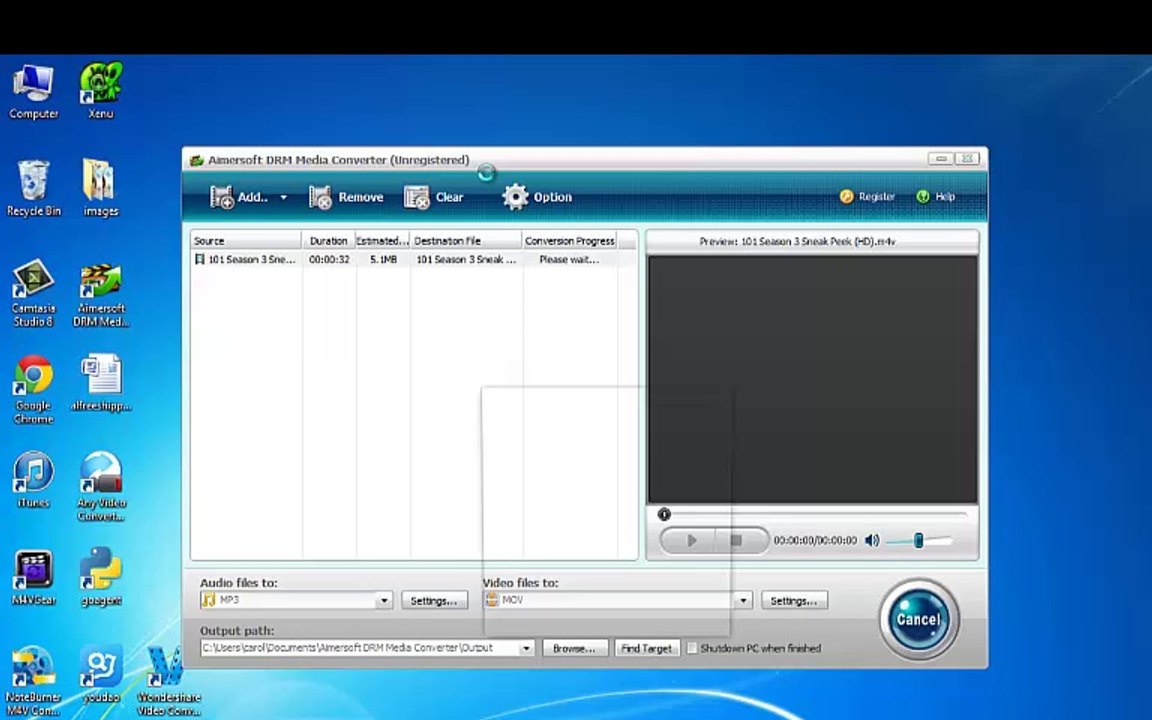Open the images folder on desktop
Viewport: 1152px width, 720px height.
101,188
